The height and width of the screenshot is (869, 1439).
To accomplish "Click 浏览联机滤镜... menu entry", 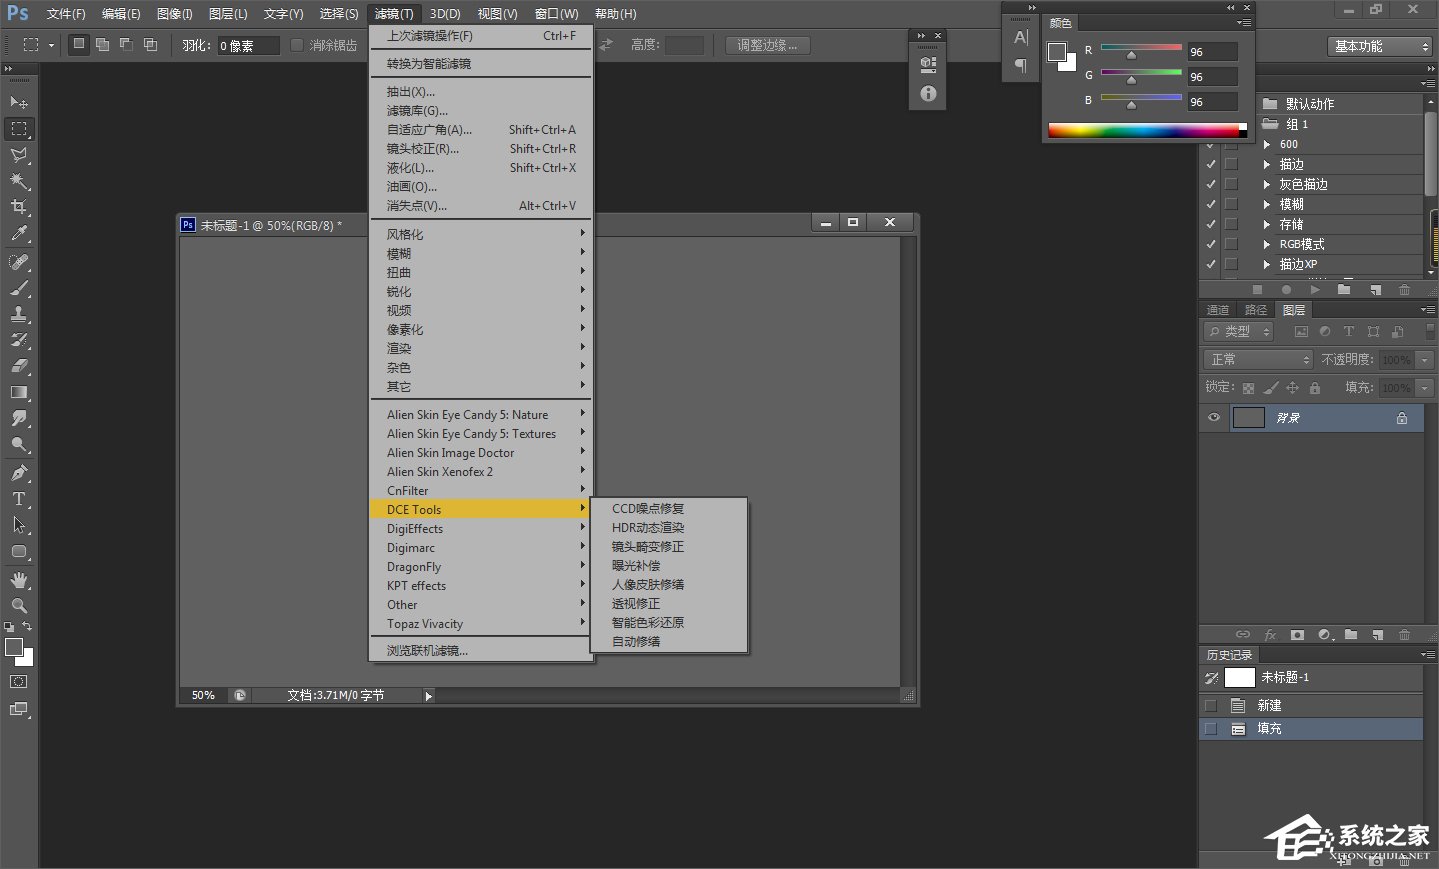I will [427, 651].
